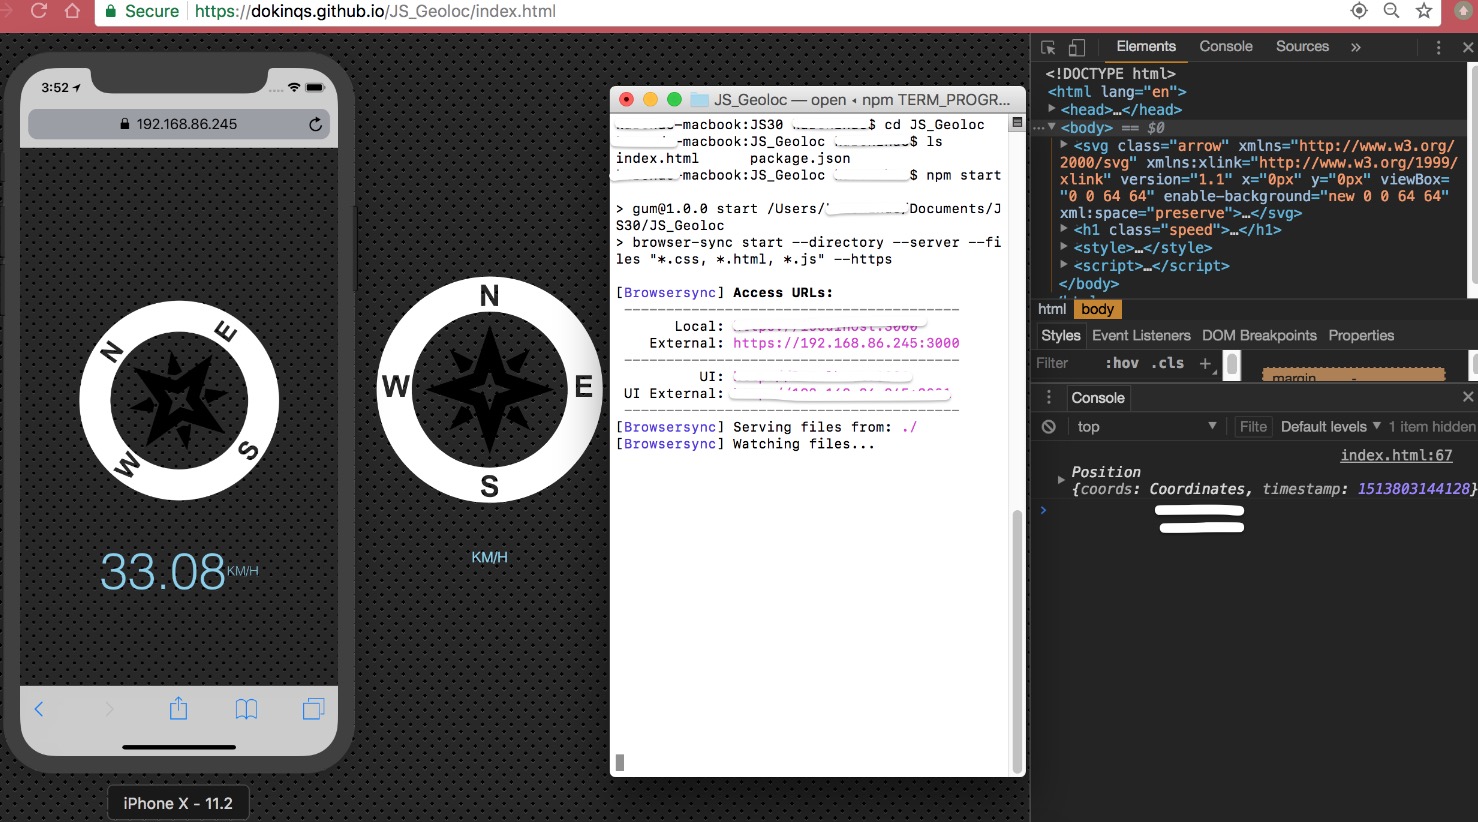Bookmark the page with the star icon
Screen dimensions: 1478x822
click(1424, 10)
